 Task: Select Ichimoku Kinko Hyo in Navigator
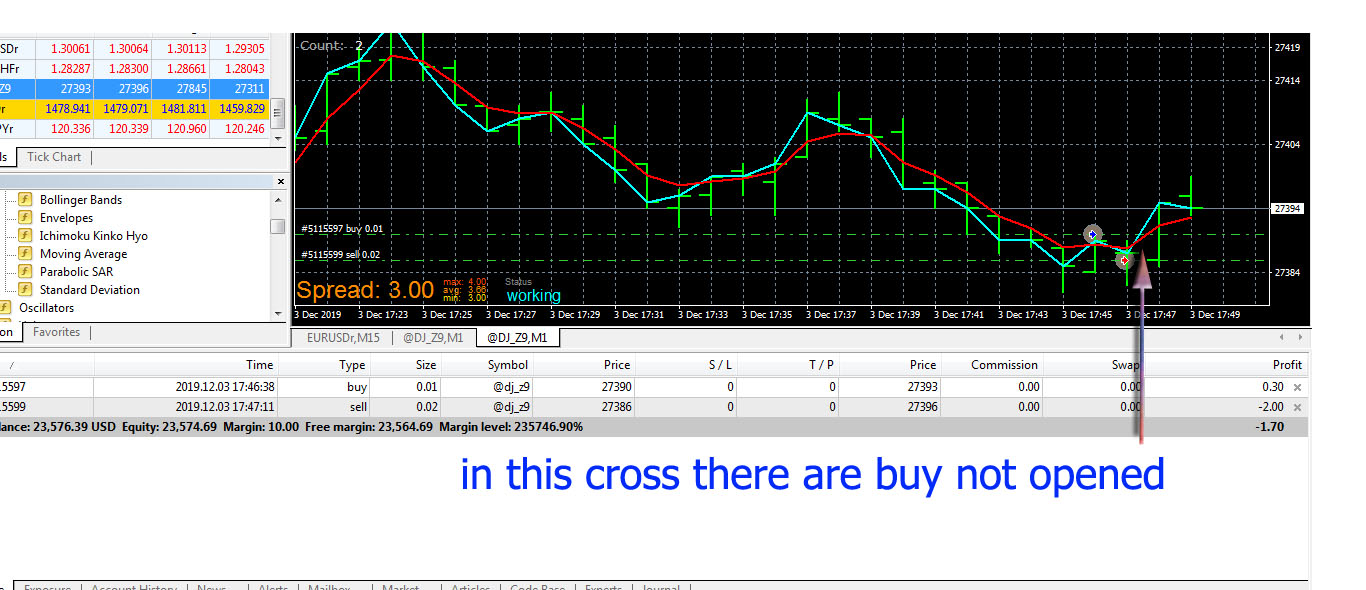93,236
